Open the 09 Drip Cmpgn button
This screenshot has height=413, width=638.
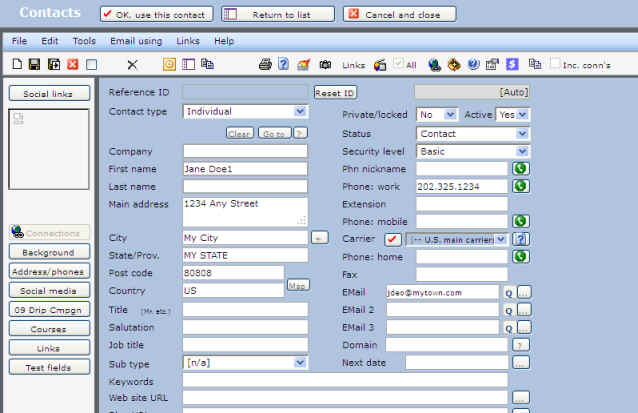(x=49, y=310)
